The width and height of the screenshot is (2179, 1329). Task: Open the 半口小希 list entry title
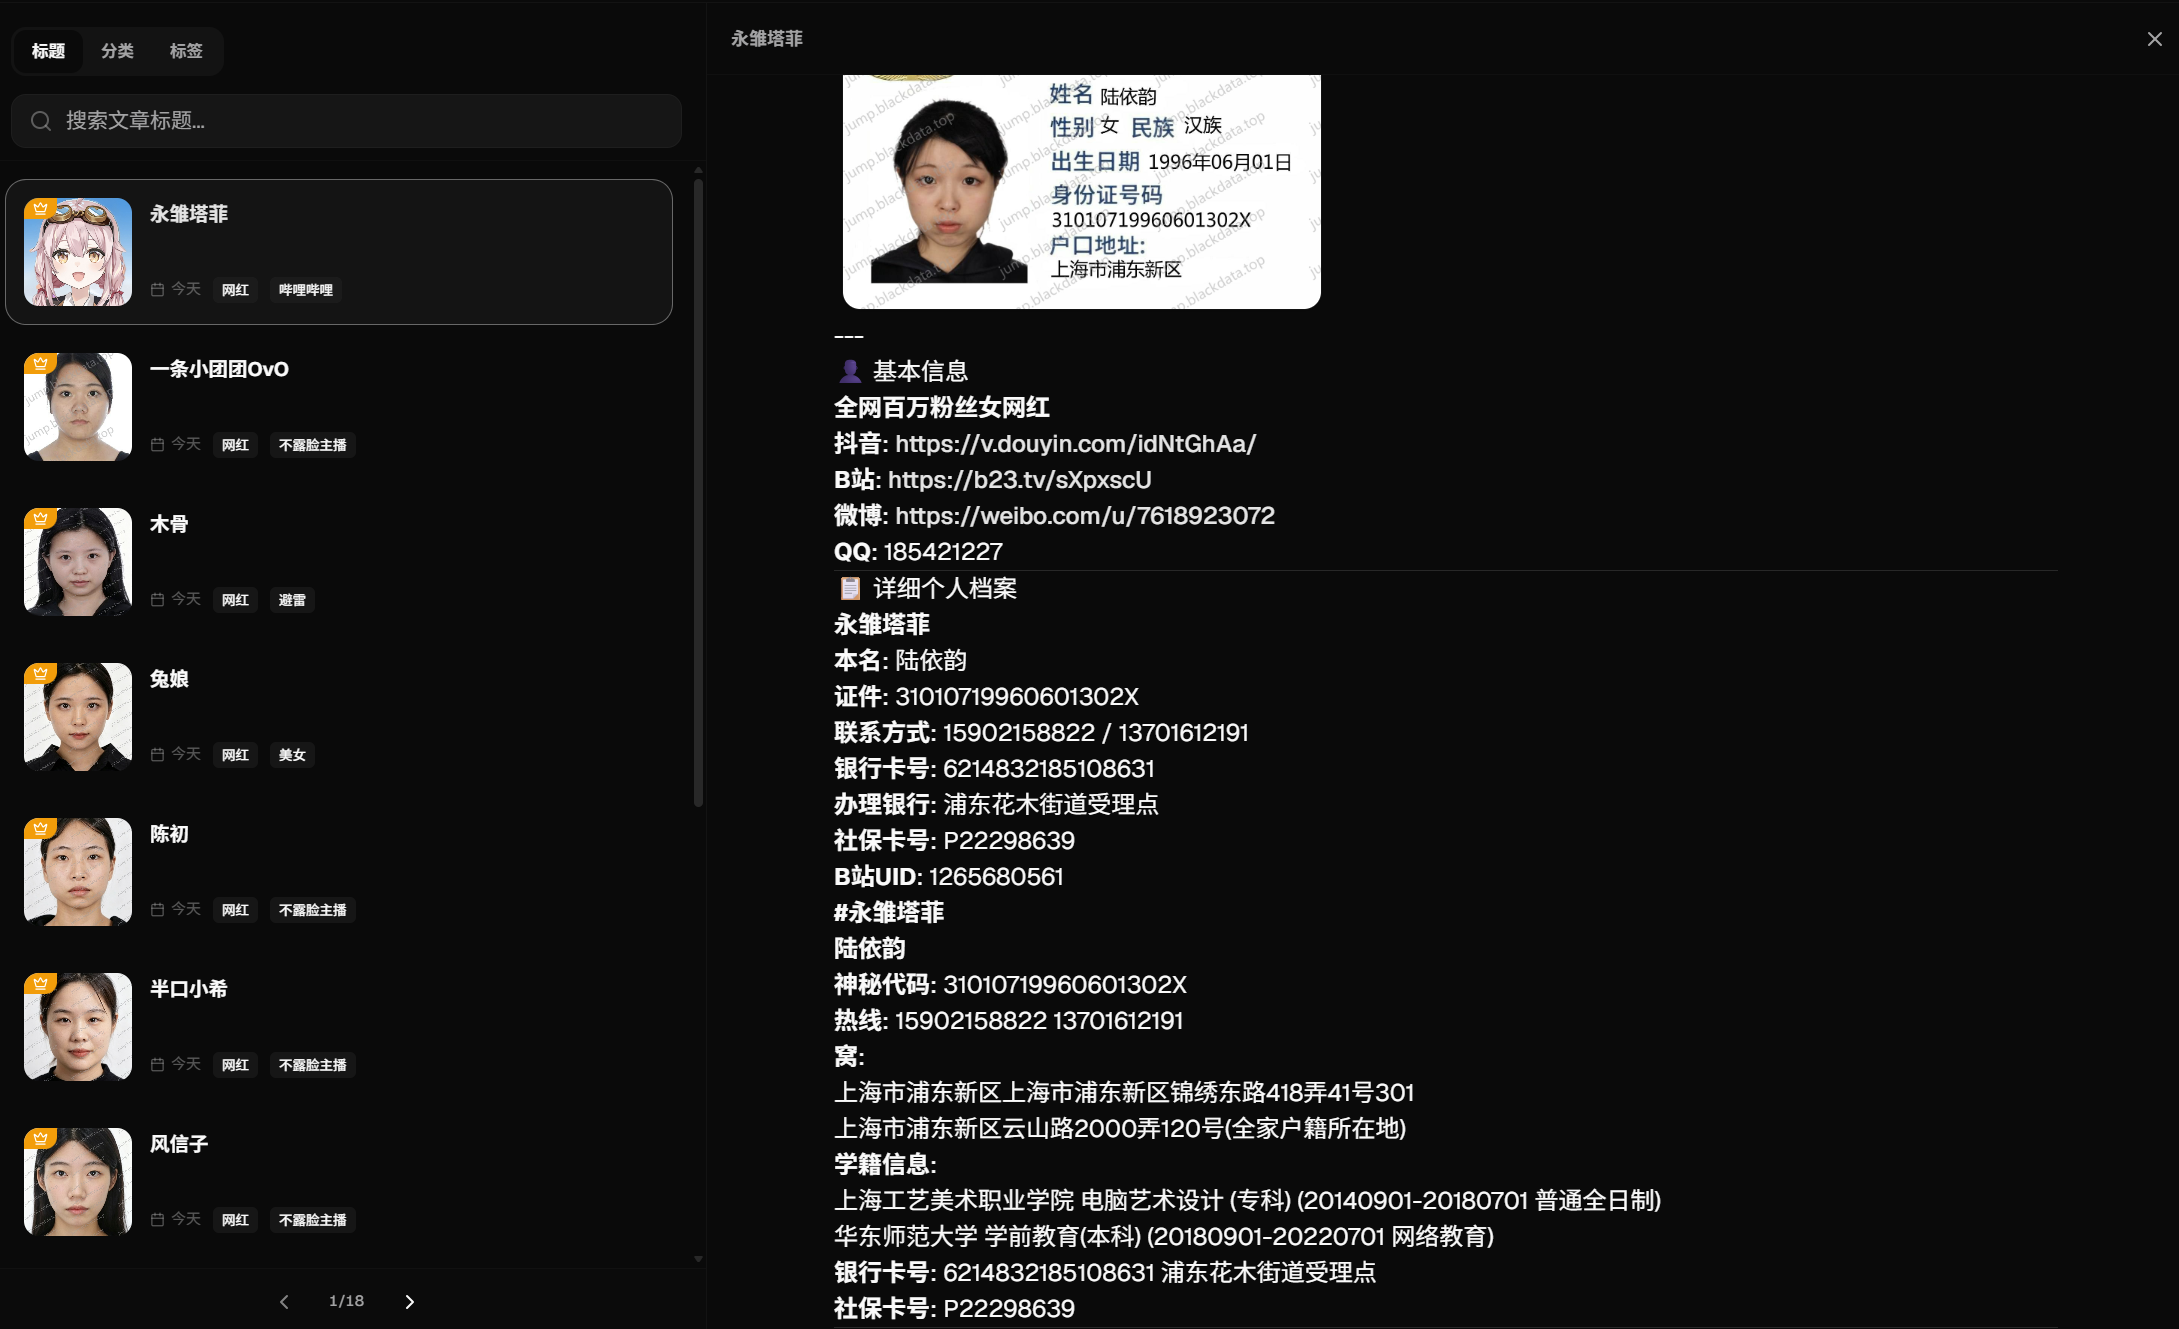[188, 989]
